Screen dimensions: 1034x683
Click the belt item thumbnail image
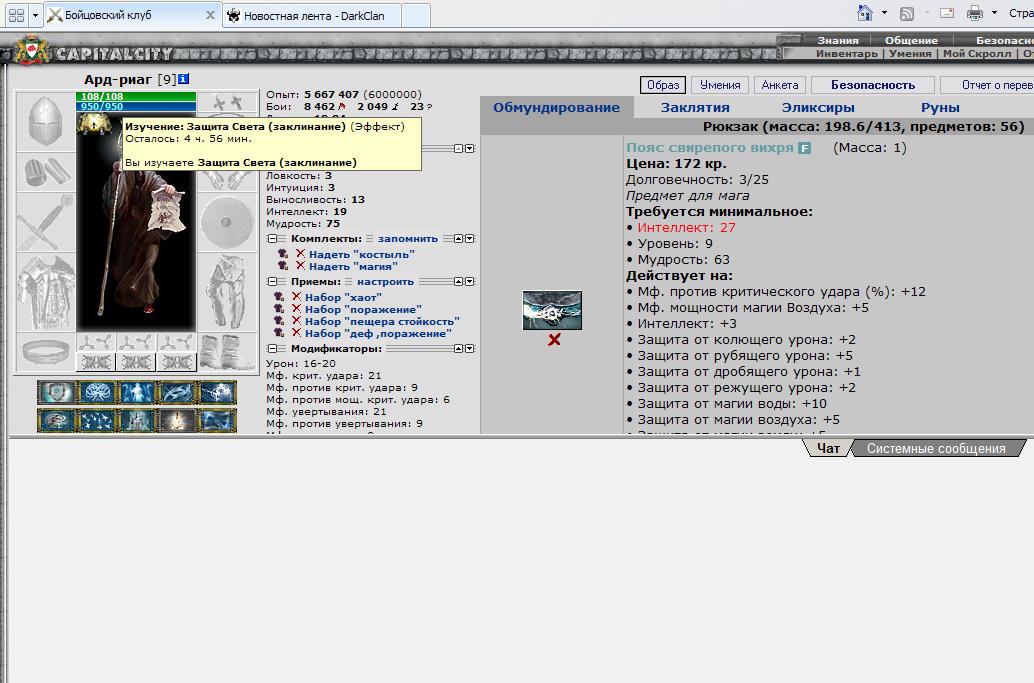[x=553, y=311]
